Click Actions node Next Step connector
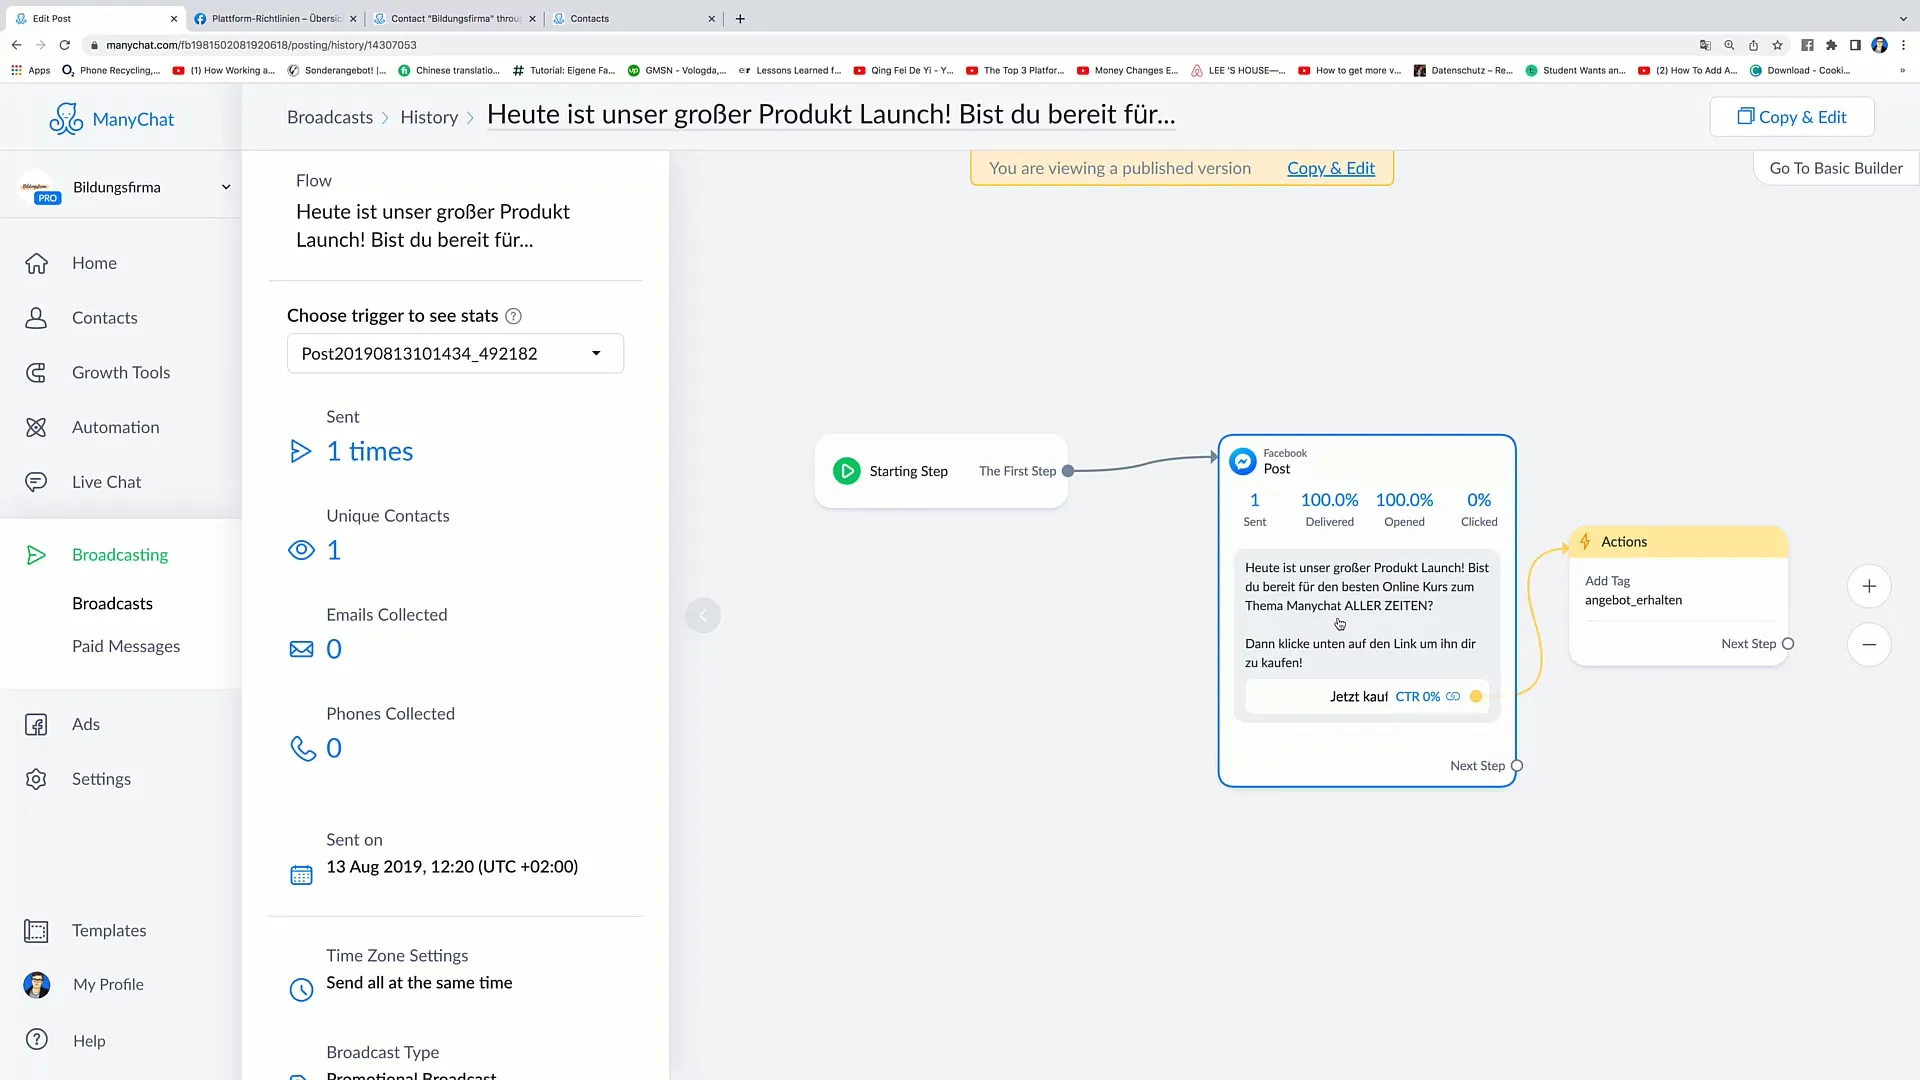 pyautogui.click(x=1788, y=644)
